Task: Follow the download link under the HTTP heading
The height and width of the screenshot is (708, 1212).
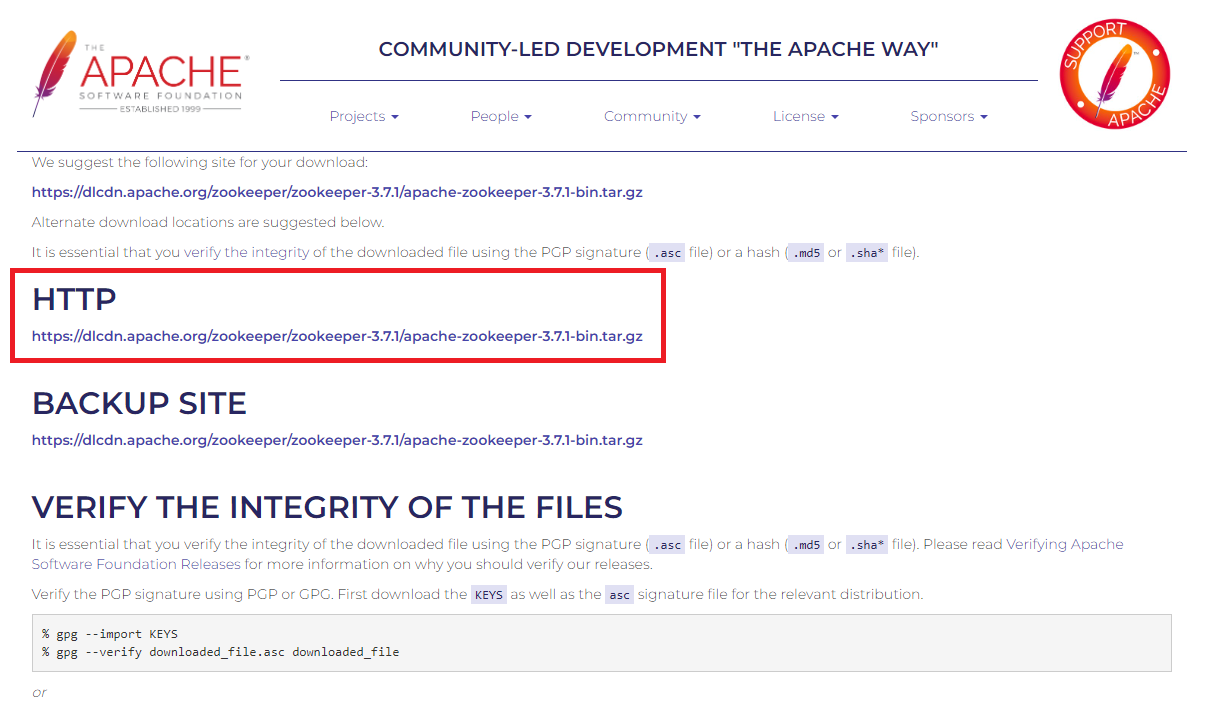Action: point(337,336)
